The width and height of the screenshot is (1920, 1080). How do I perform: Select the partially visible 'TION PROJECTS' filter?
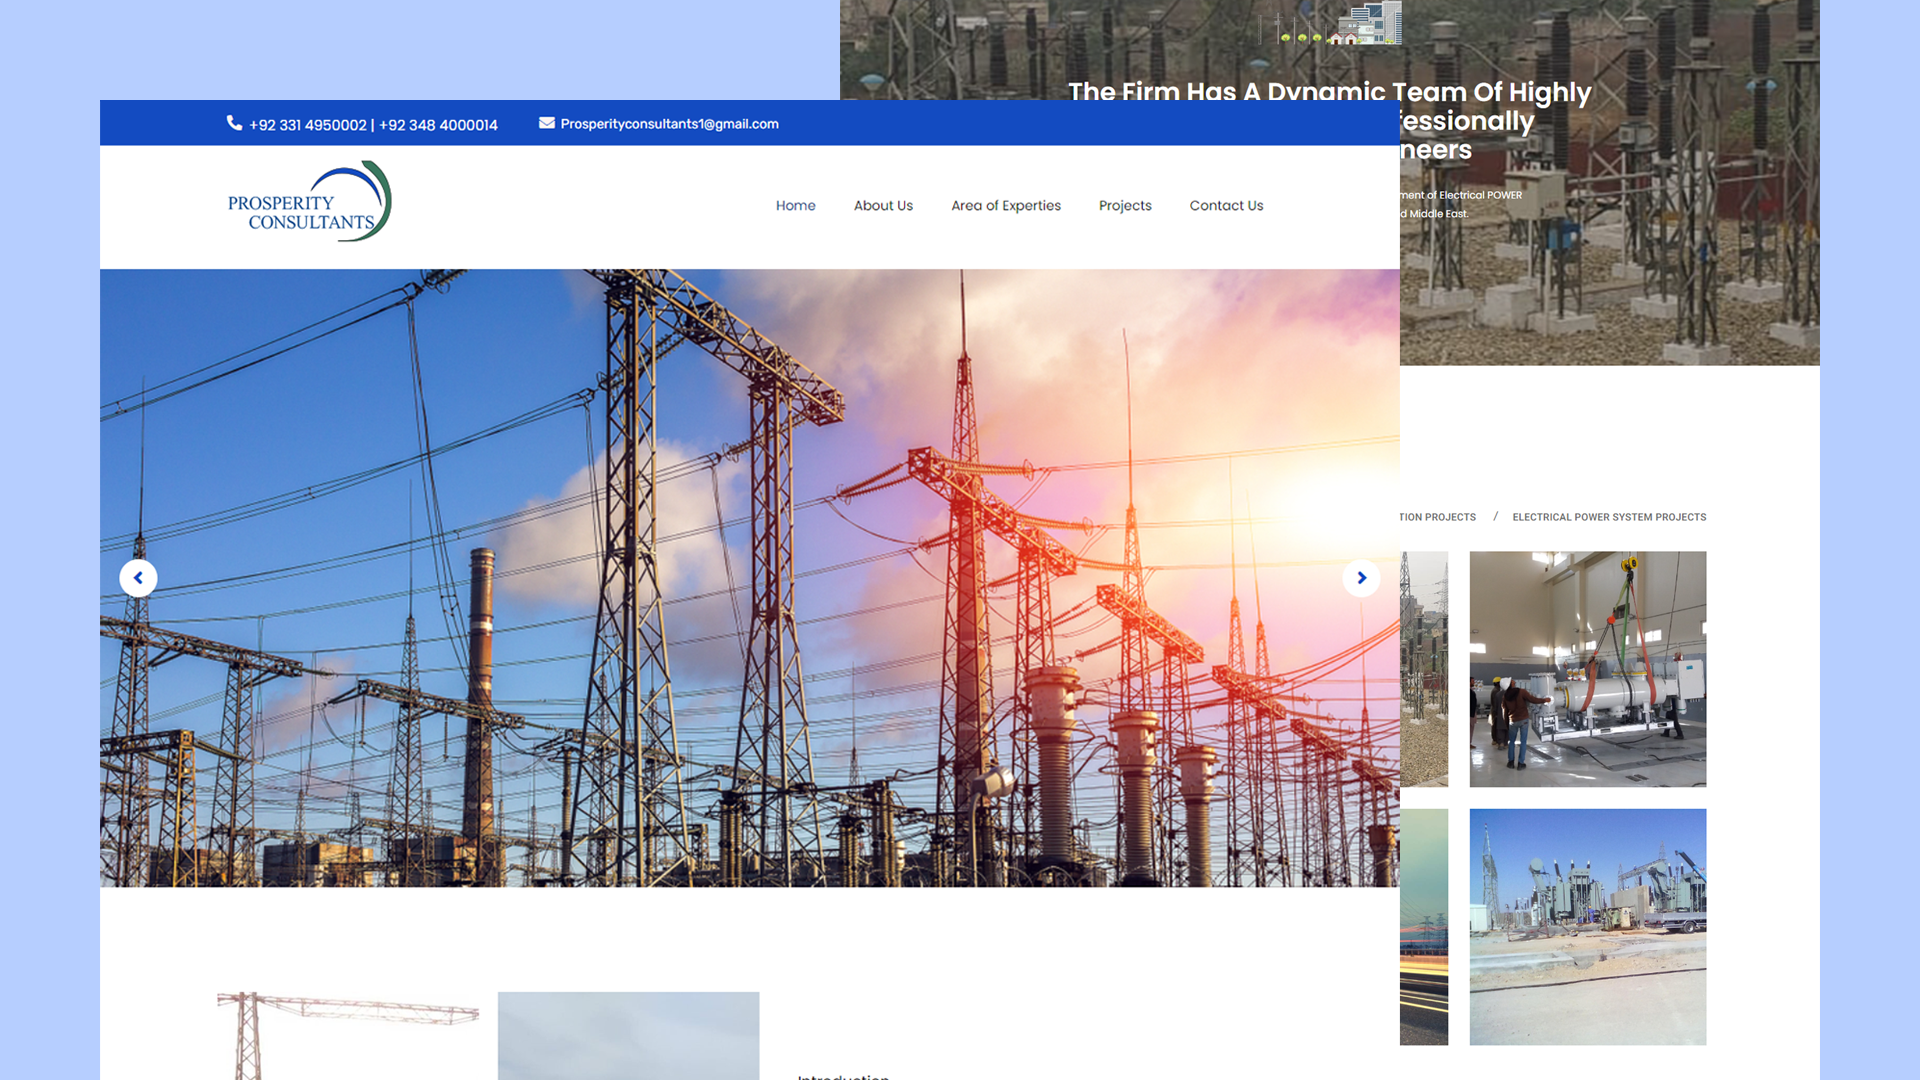(1437, 517)
